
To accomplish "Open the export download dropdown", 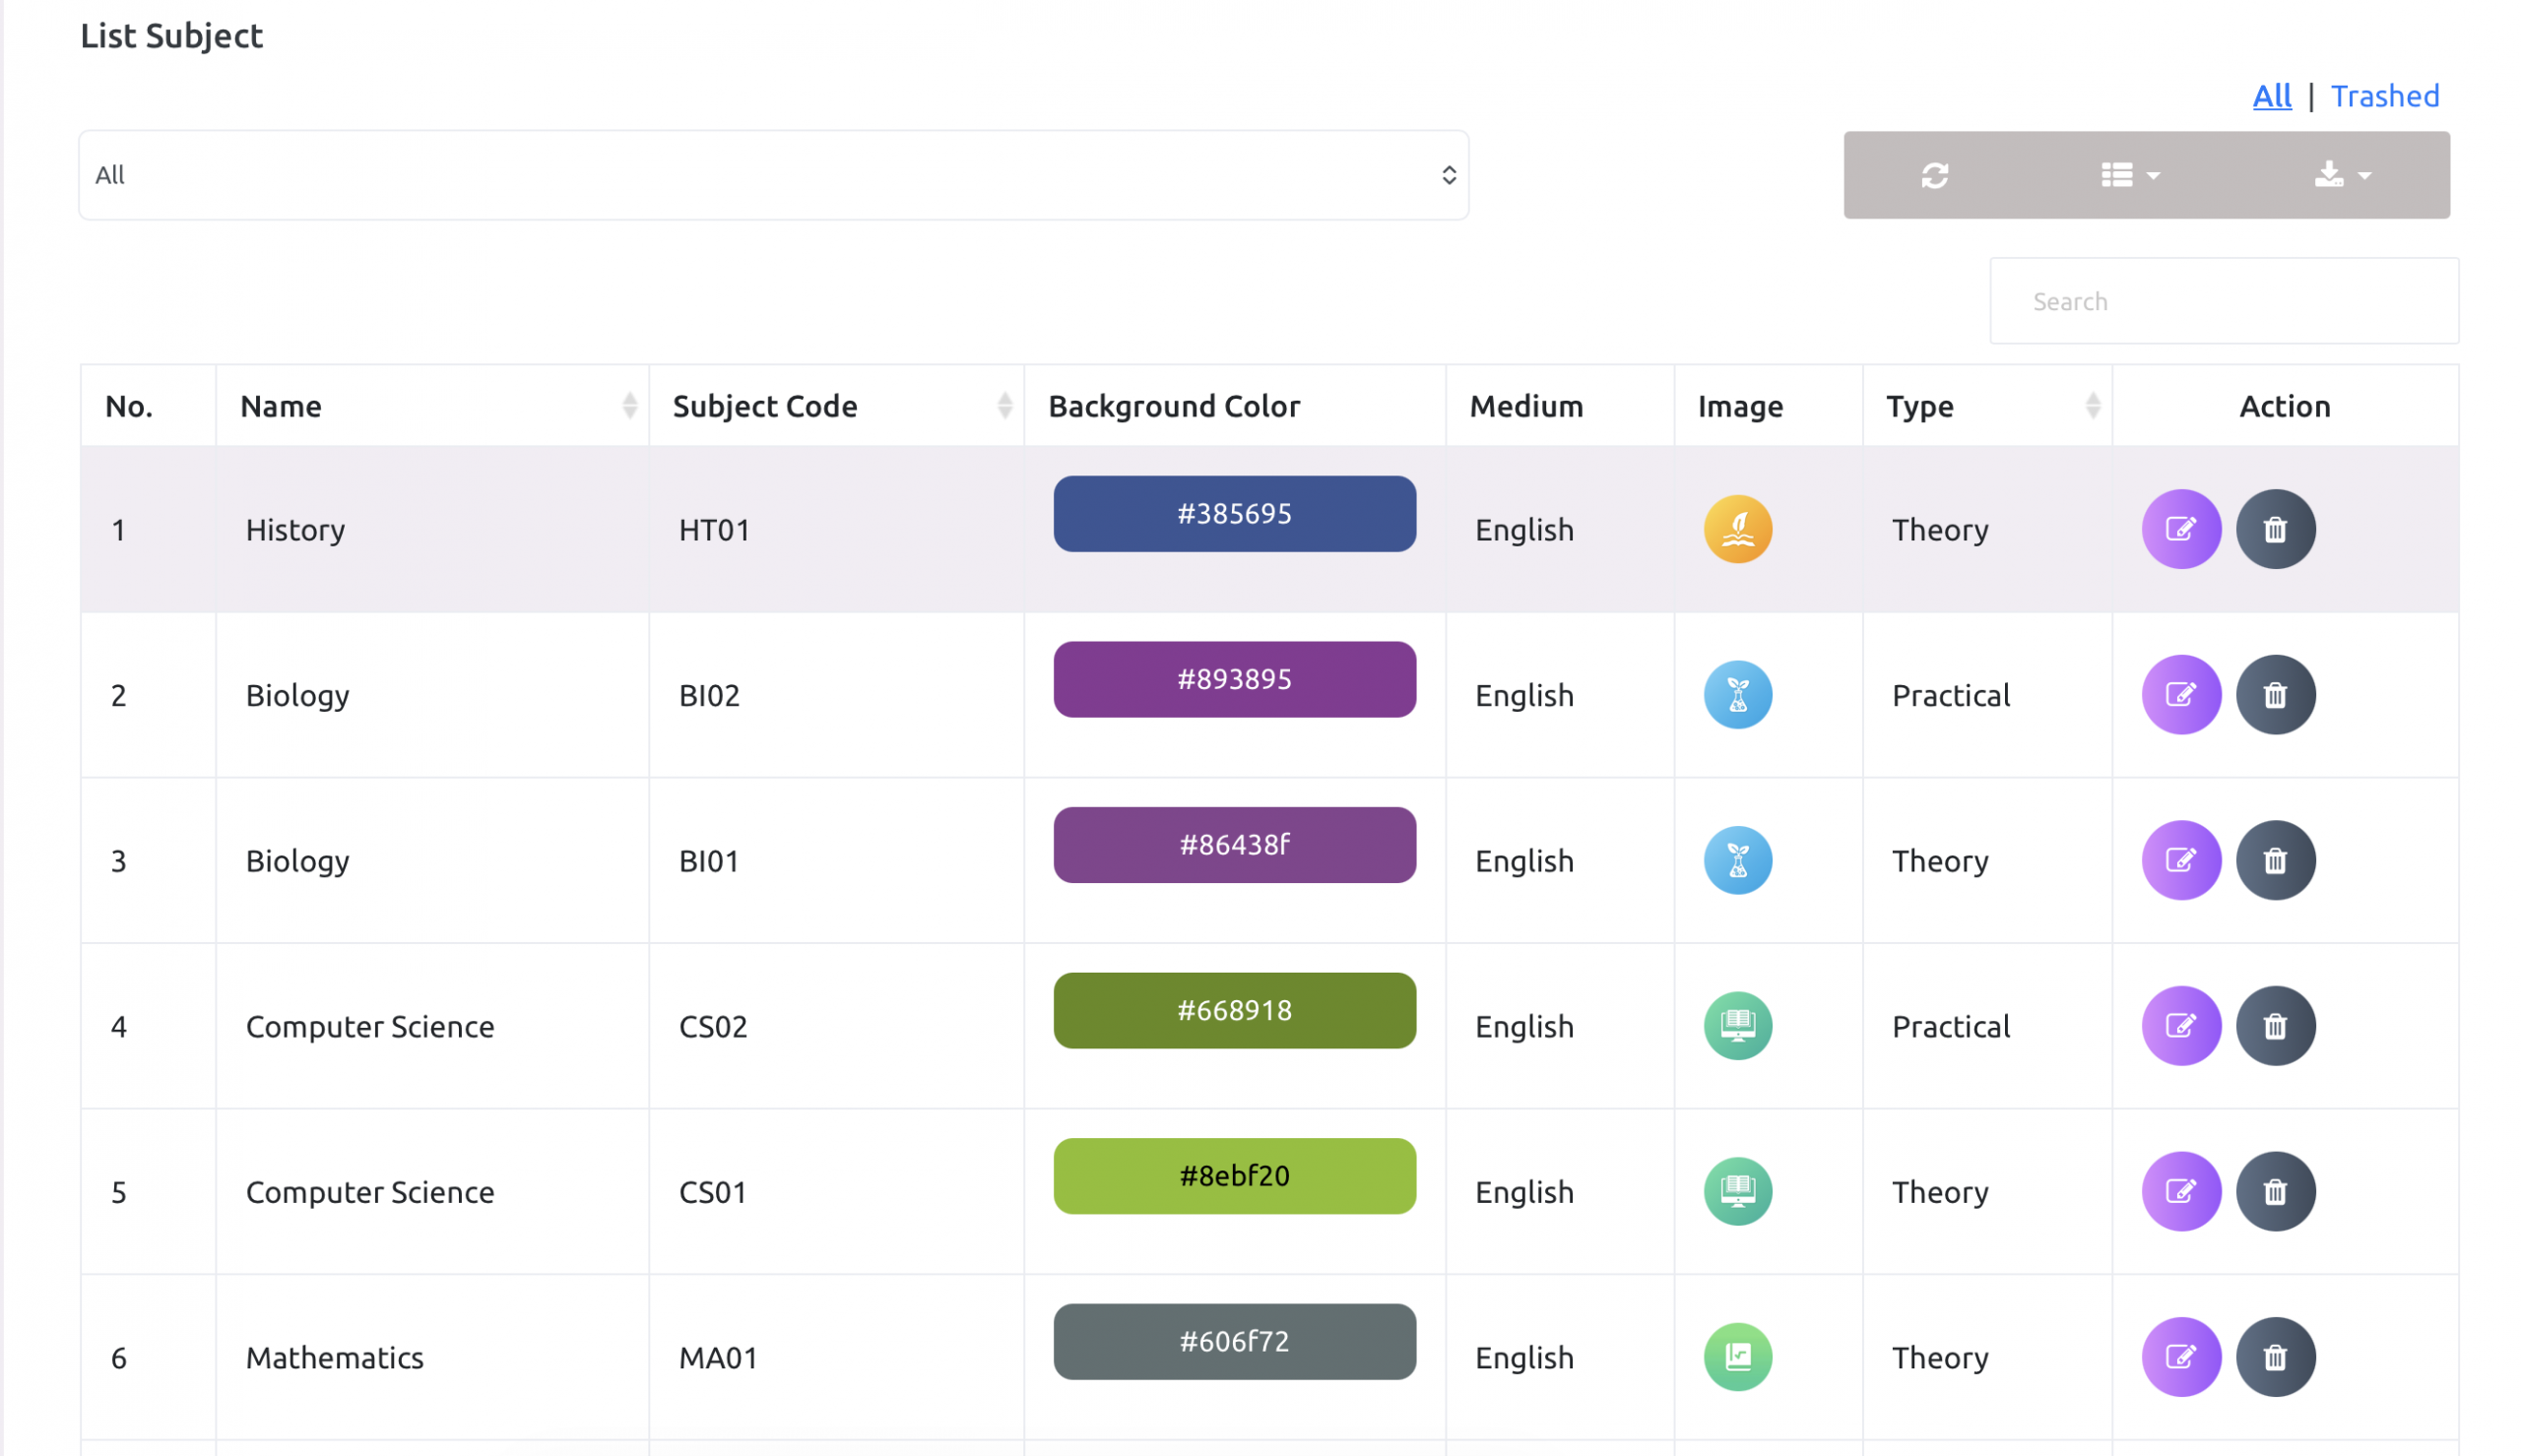I will pyautogui.click(x=2341, y=175).
